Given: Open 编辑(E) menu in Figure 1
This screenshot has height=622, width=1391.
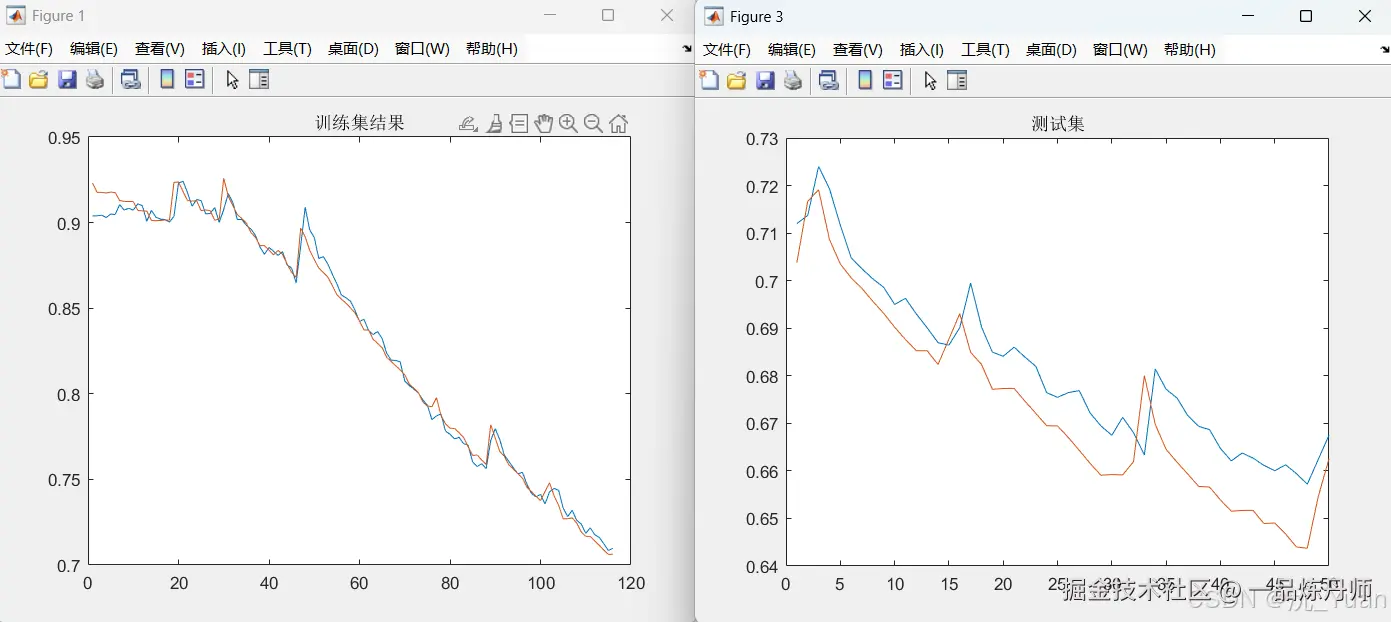Looking at the screenshot, I should coord(94,49).
